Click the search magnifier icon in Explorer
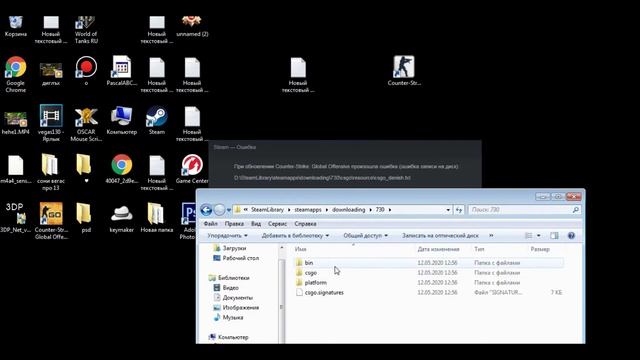Image resolution: width=640 pixels, height=360 pixels. pyautogui.click(x=576, y=210)
